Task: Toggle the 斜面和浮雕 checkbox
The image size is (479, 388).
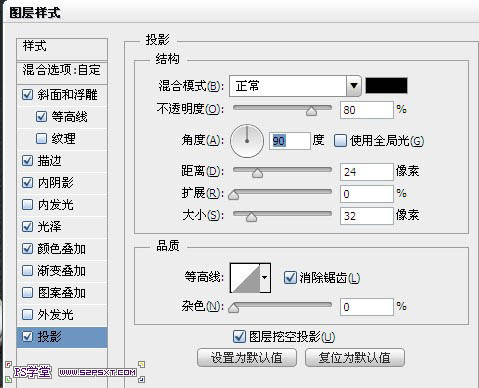Action: click(x=27, y=95)
